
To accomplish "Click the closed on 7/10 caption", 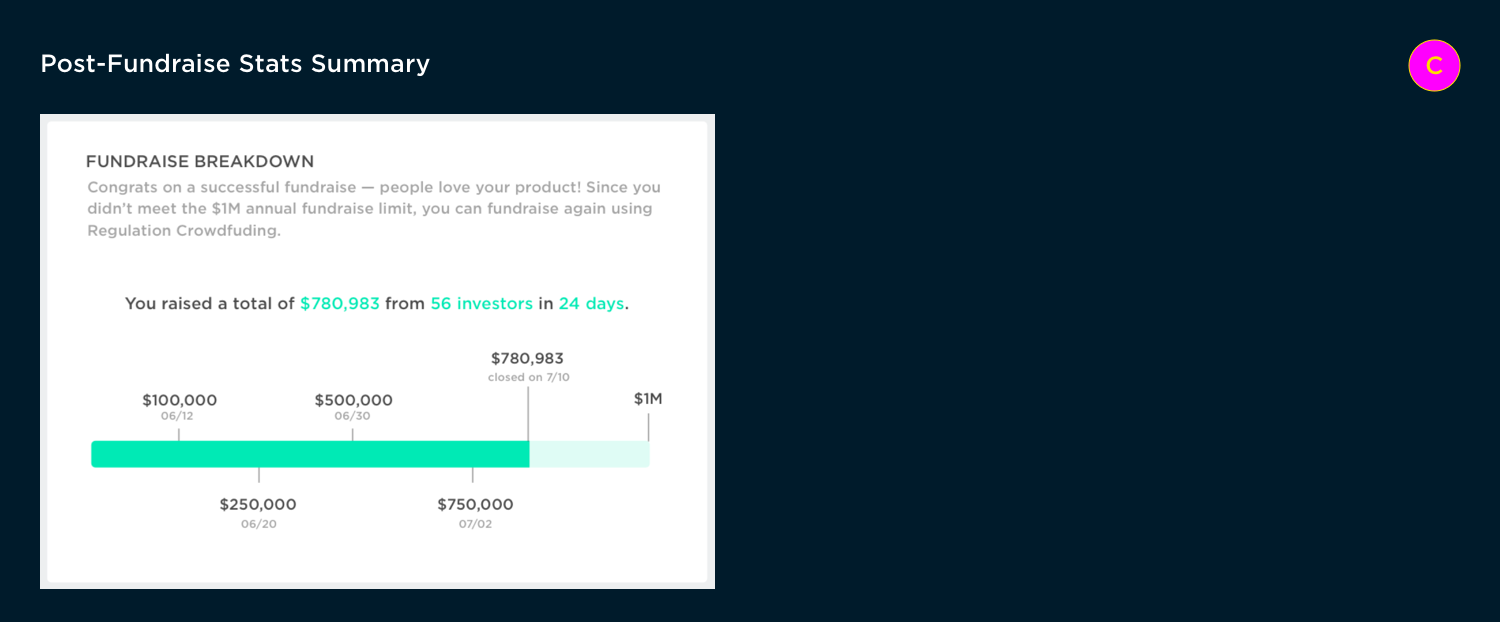I will pos(529,377).
